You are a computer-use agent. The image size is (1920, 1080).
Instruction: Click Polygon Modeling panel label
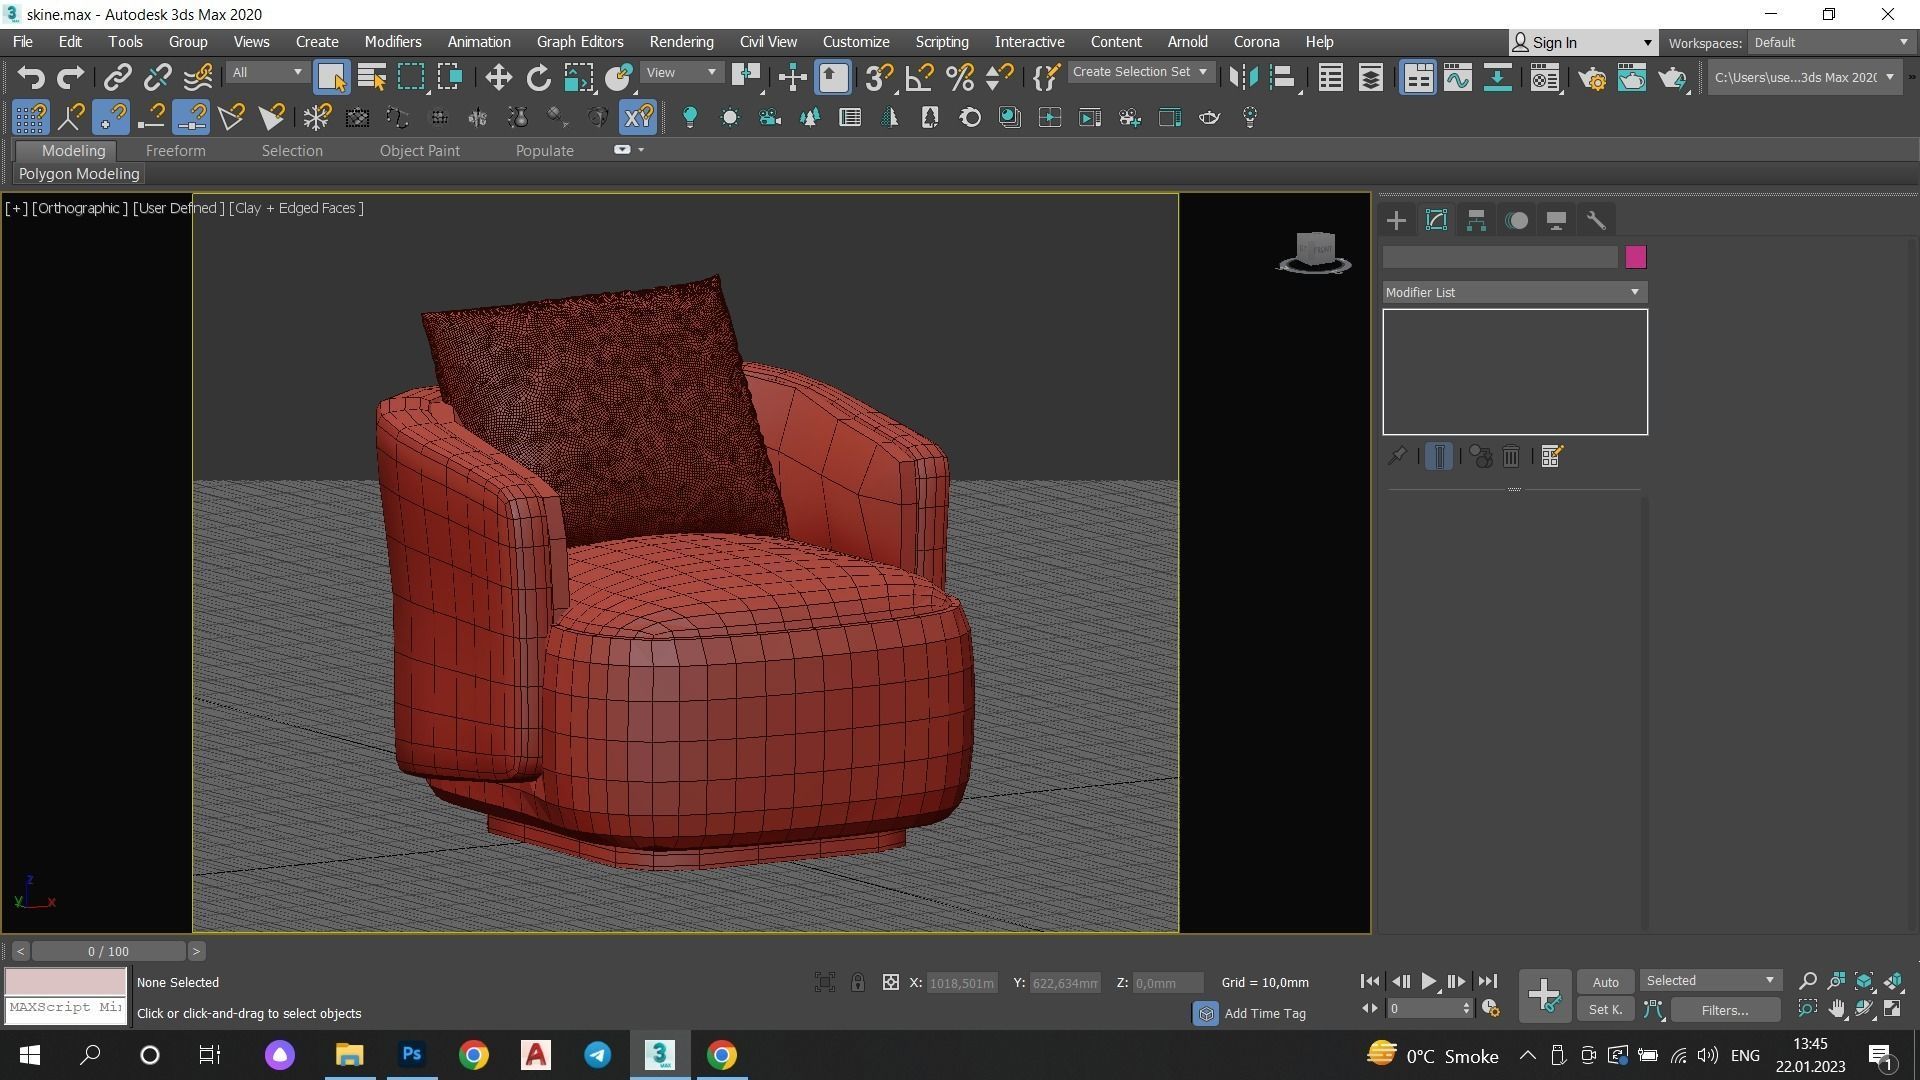[x=79, y=174]
